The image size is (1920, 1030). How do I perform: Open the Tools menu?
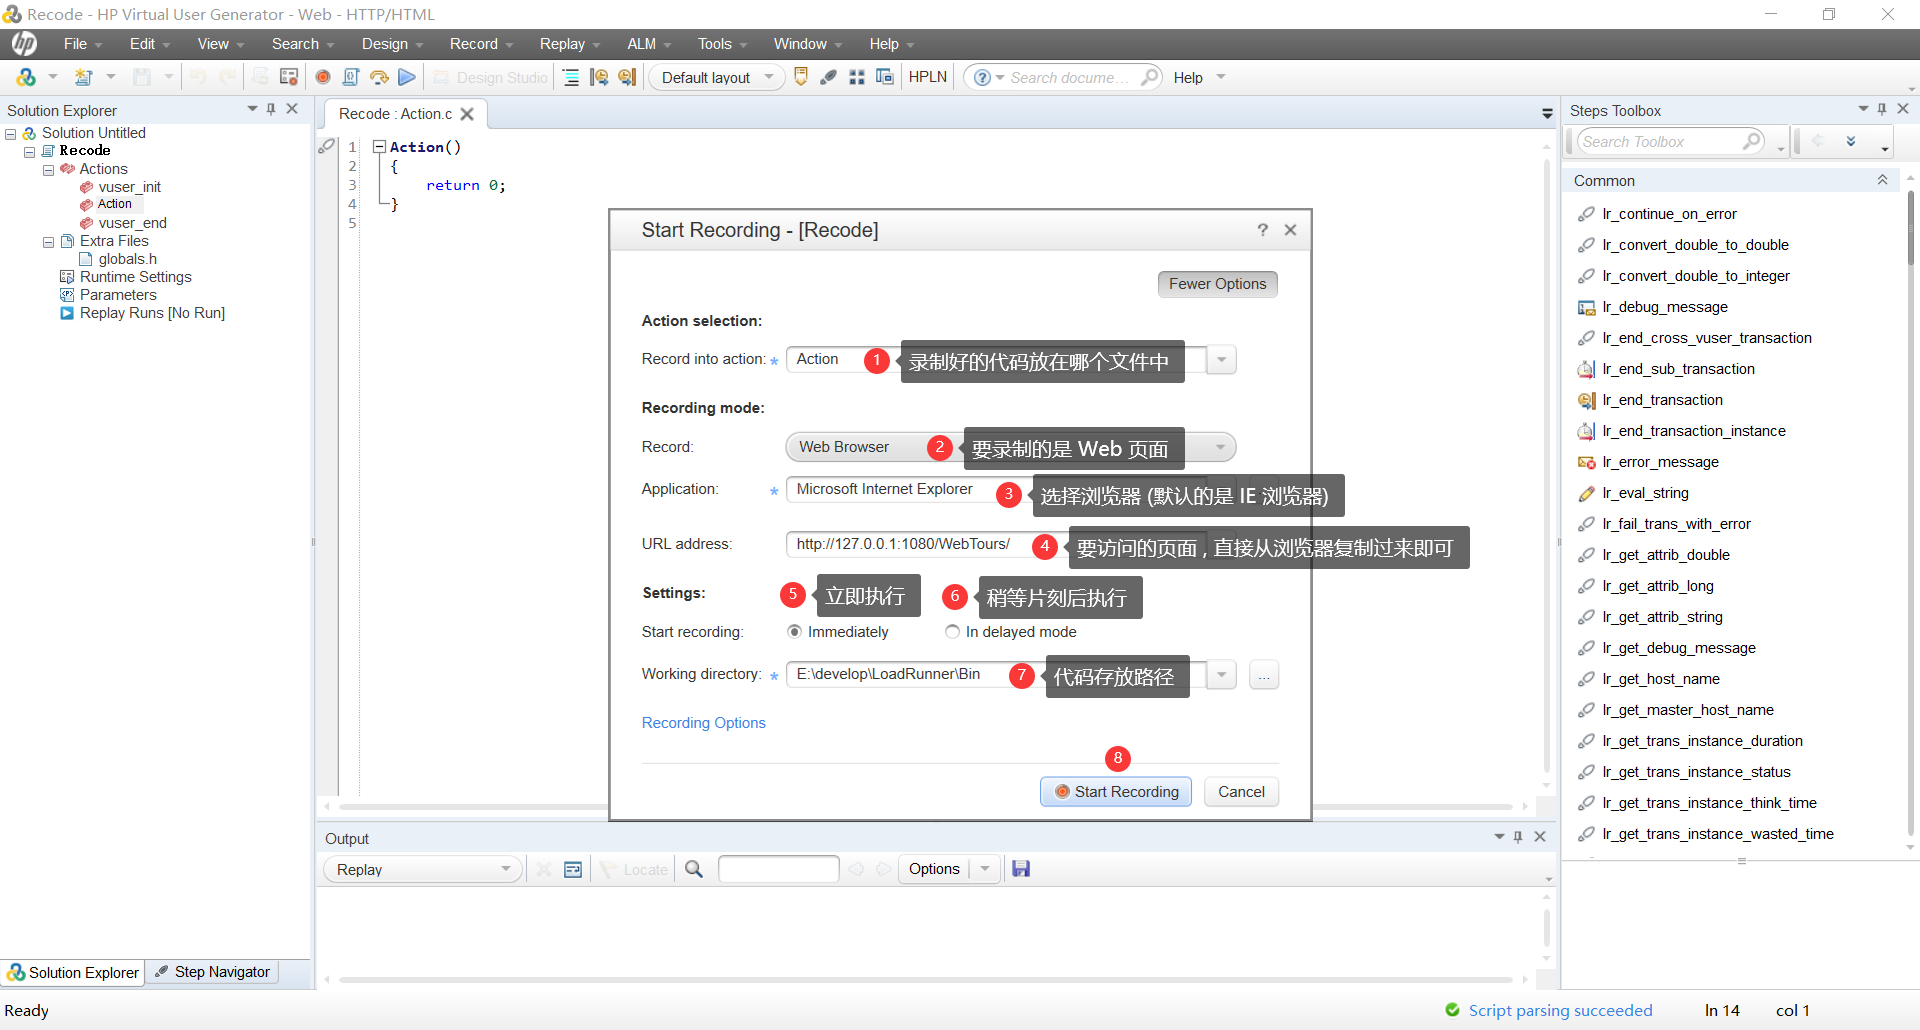pyautogui.click(x=722, y=44)
